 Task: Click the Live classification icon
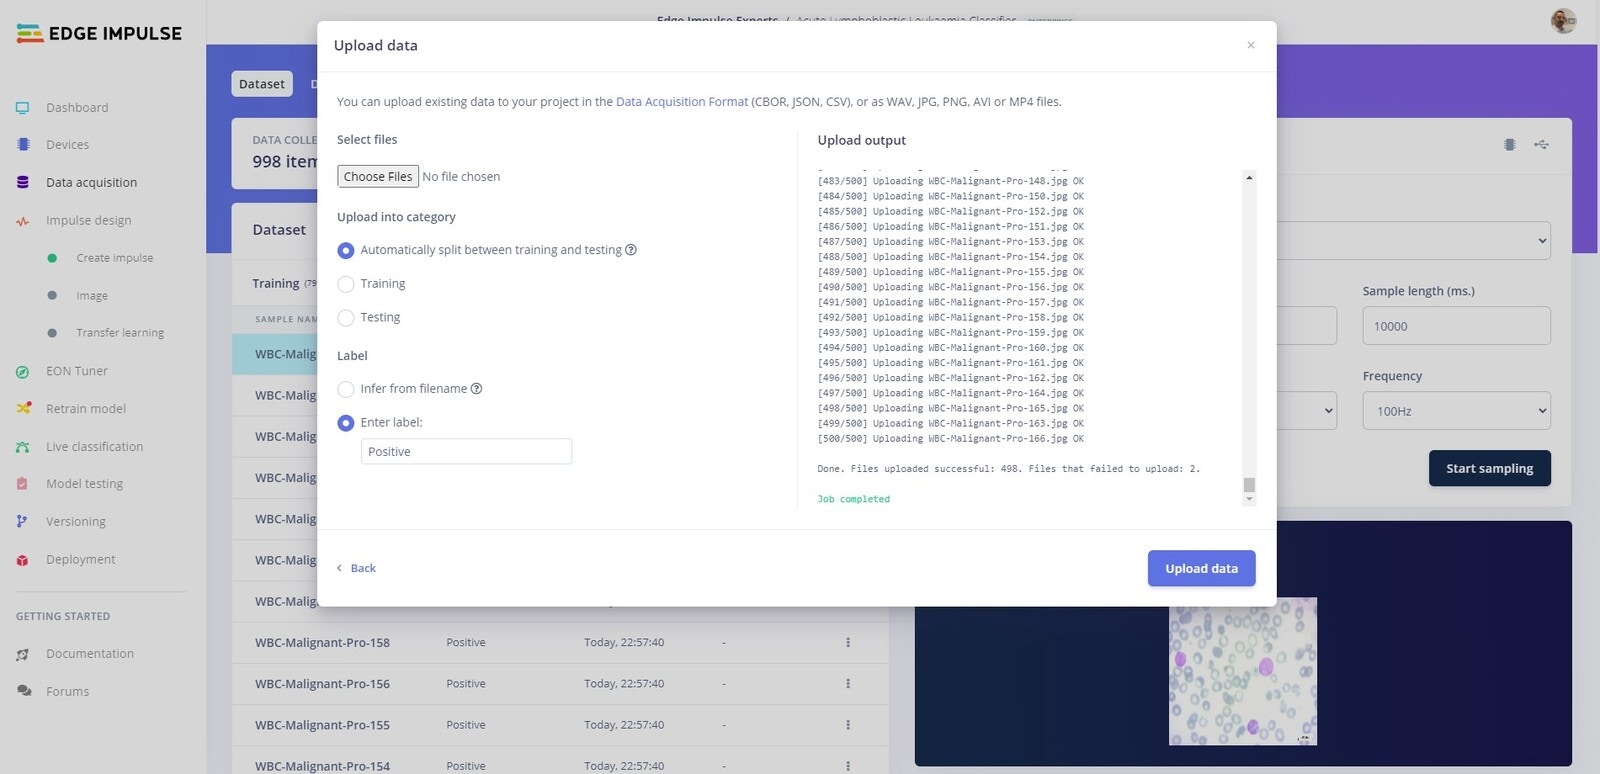[22, 447]
